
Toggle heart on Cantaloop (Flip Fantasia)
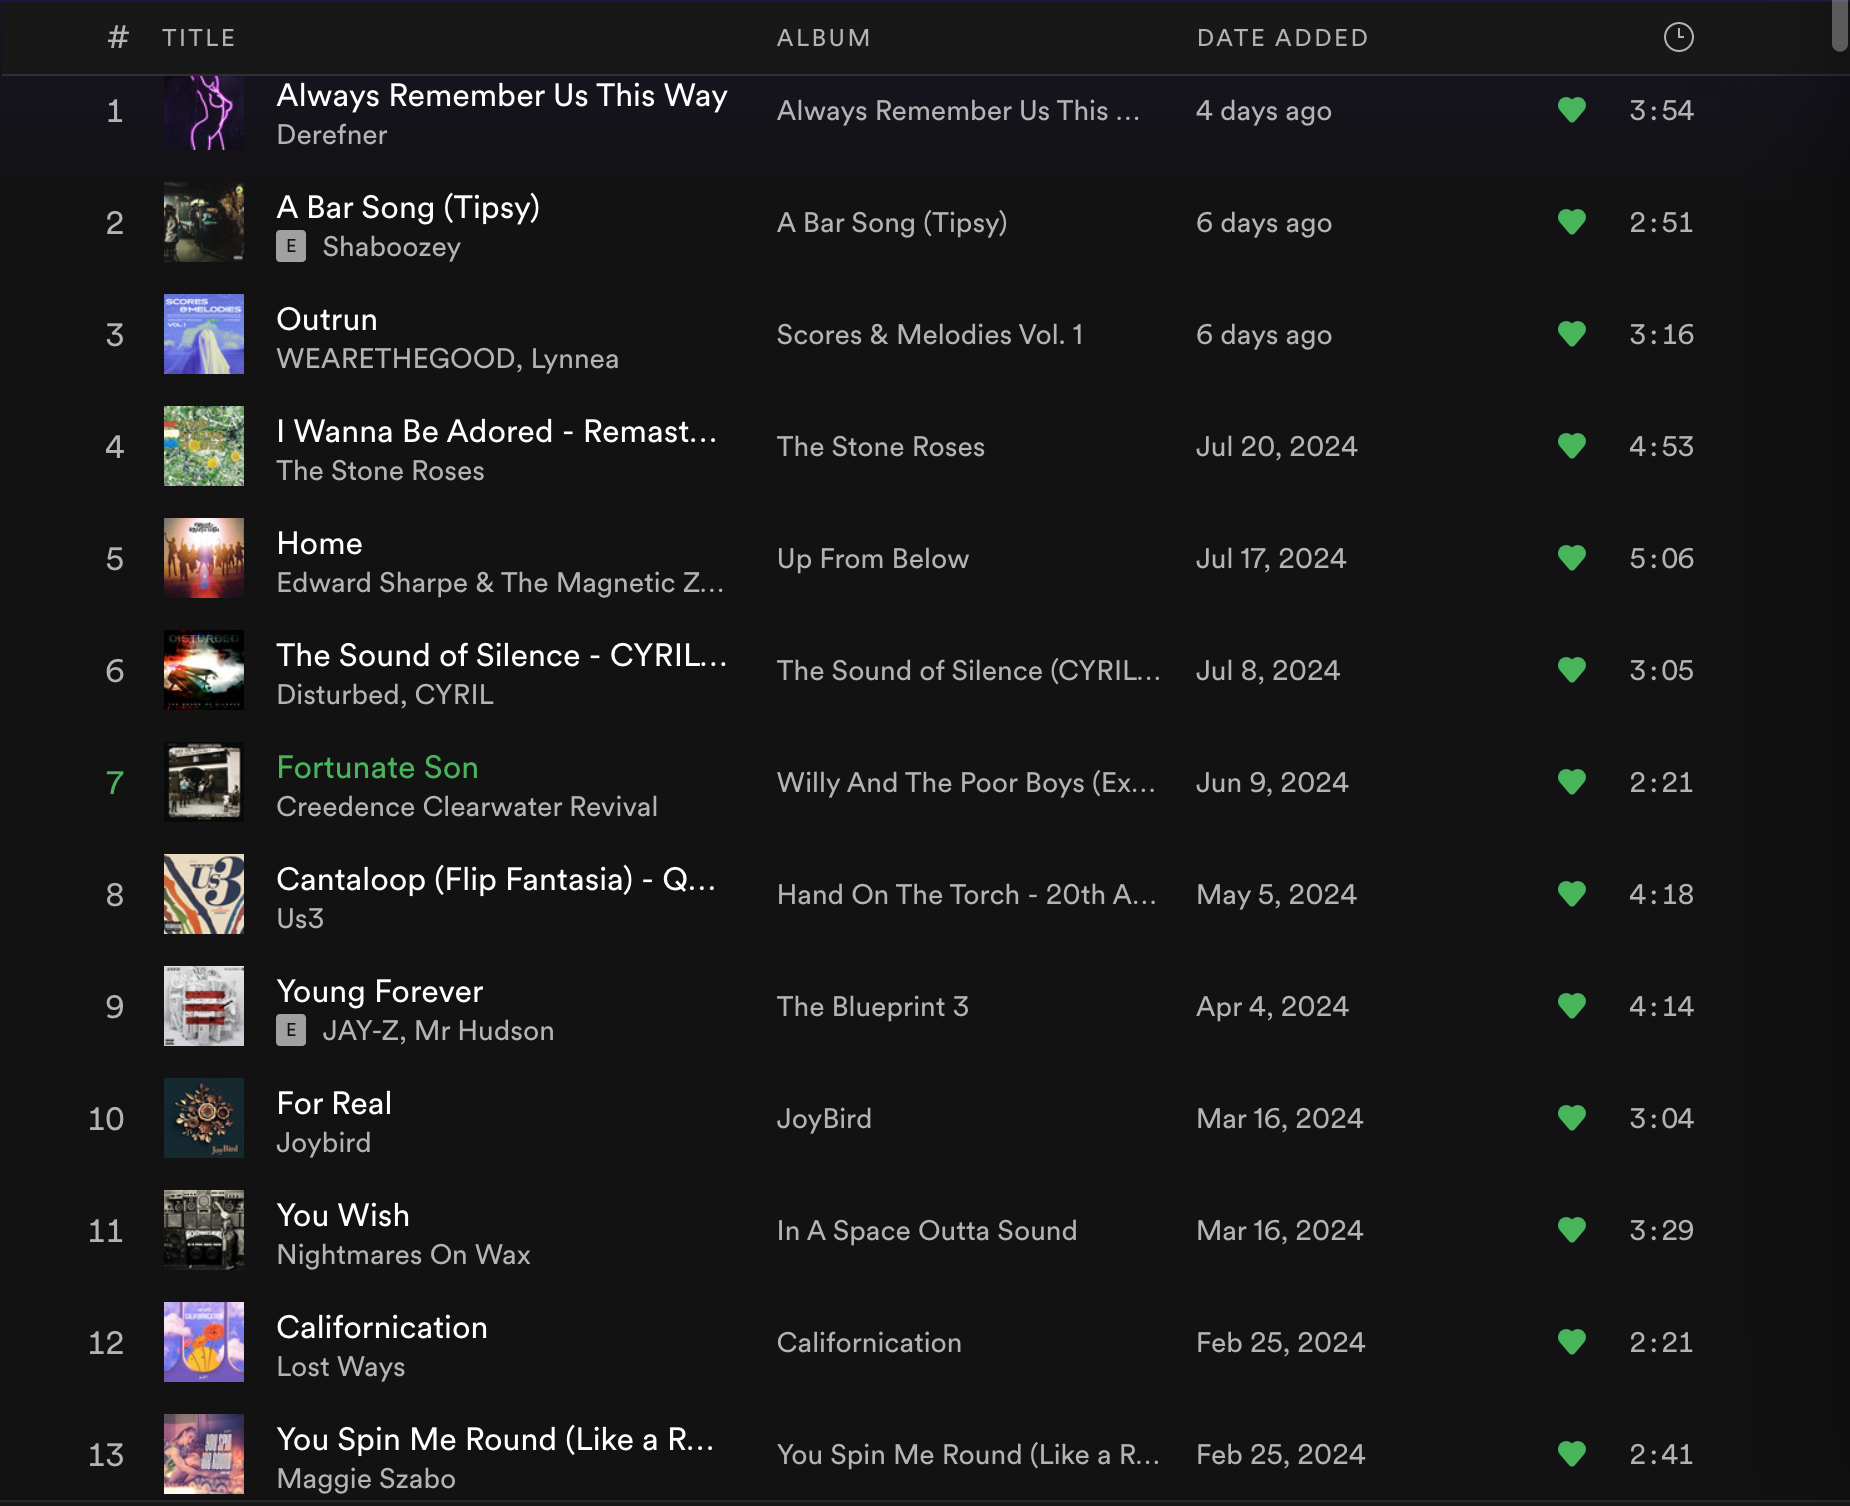point(1572,894)
